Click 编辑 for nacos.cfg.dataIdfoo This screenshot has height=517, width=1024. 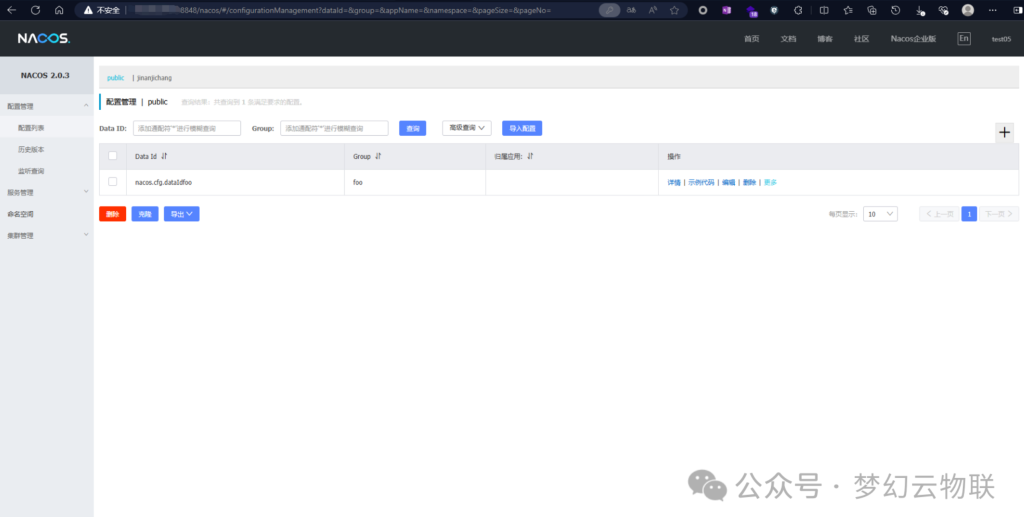tap(729, 183)
